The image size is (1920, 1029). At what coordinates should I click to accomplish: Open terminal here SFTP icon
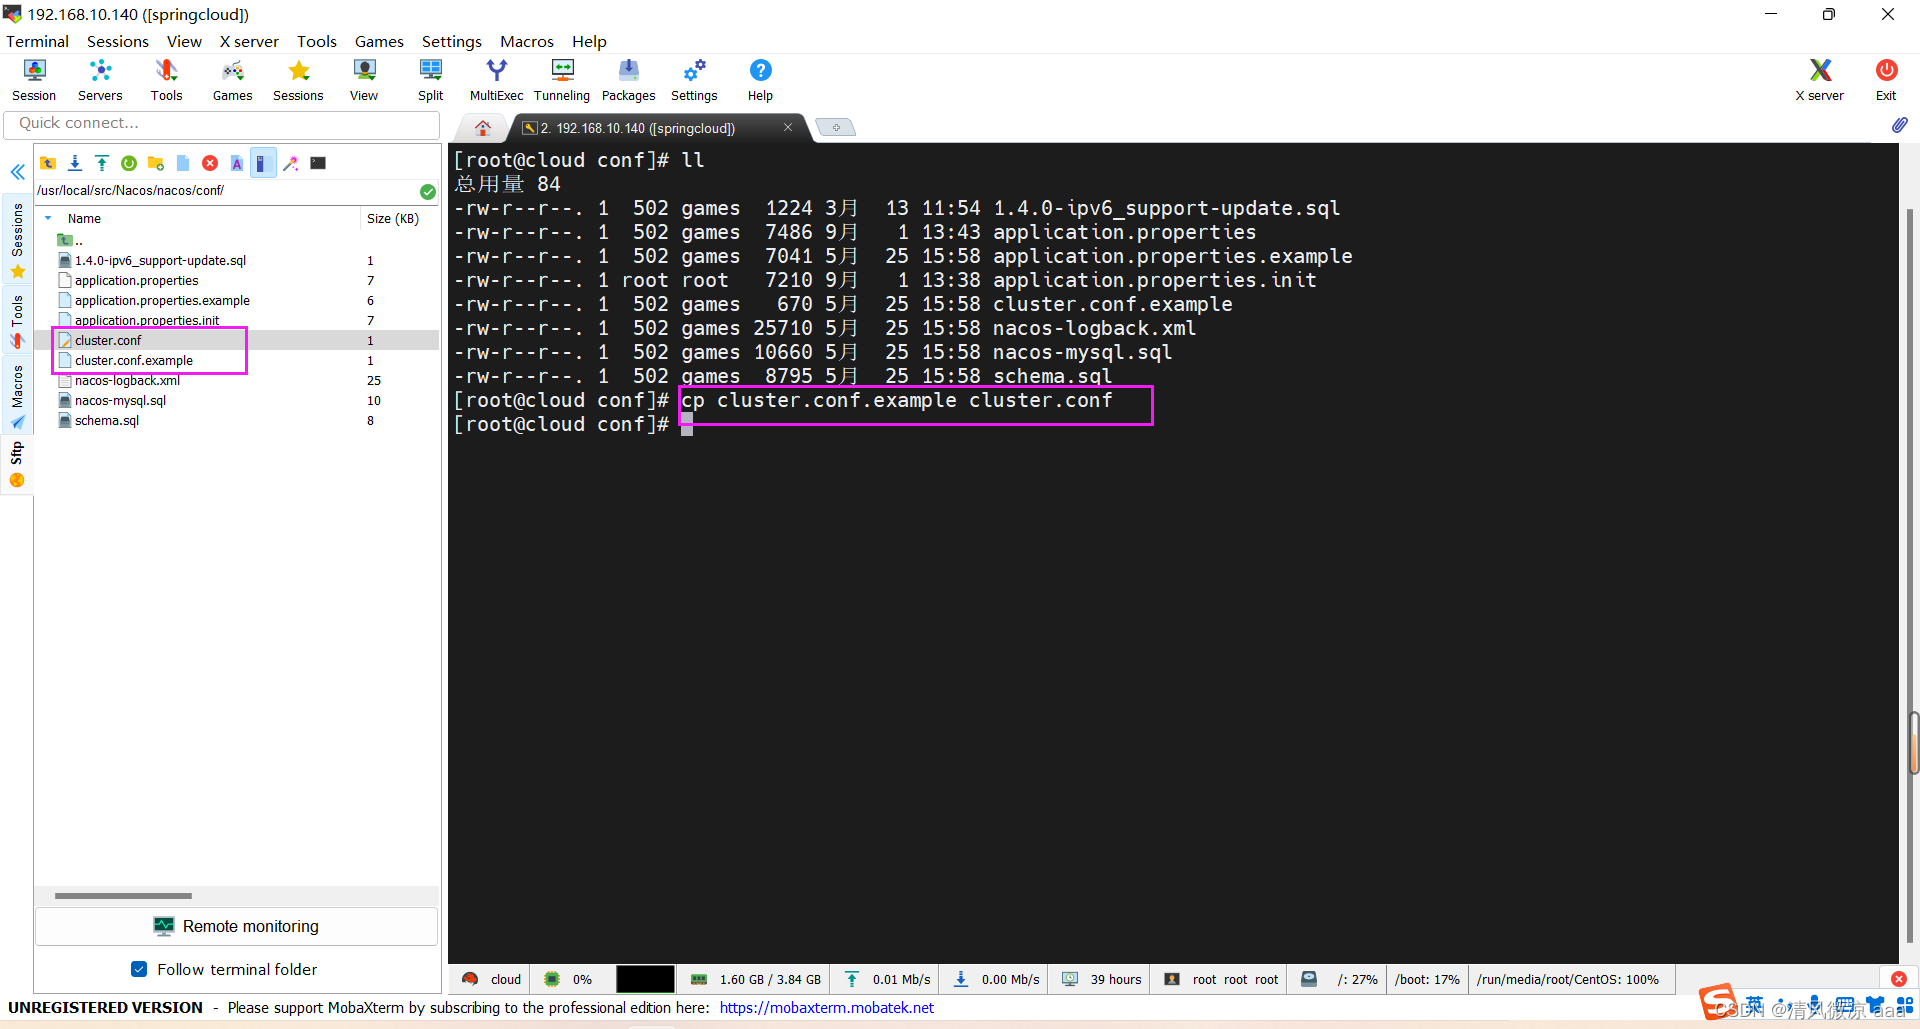(318, 163)
